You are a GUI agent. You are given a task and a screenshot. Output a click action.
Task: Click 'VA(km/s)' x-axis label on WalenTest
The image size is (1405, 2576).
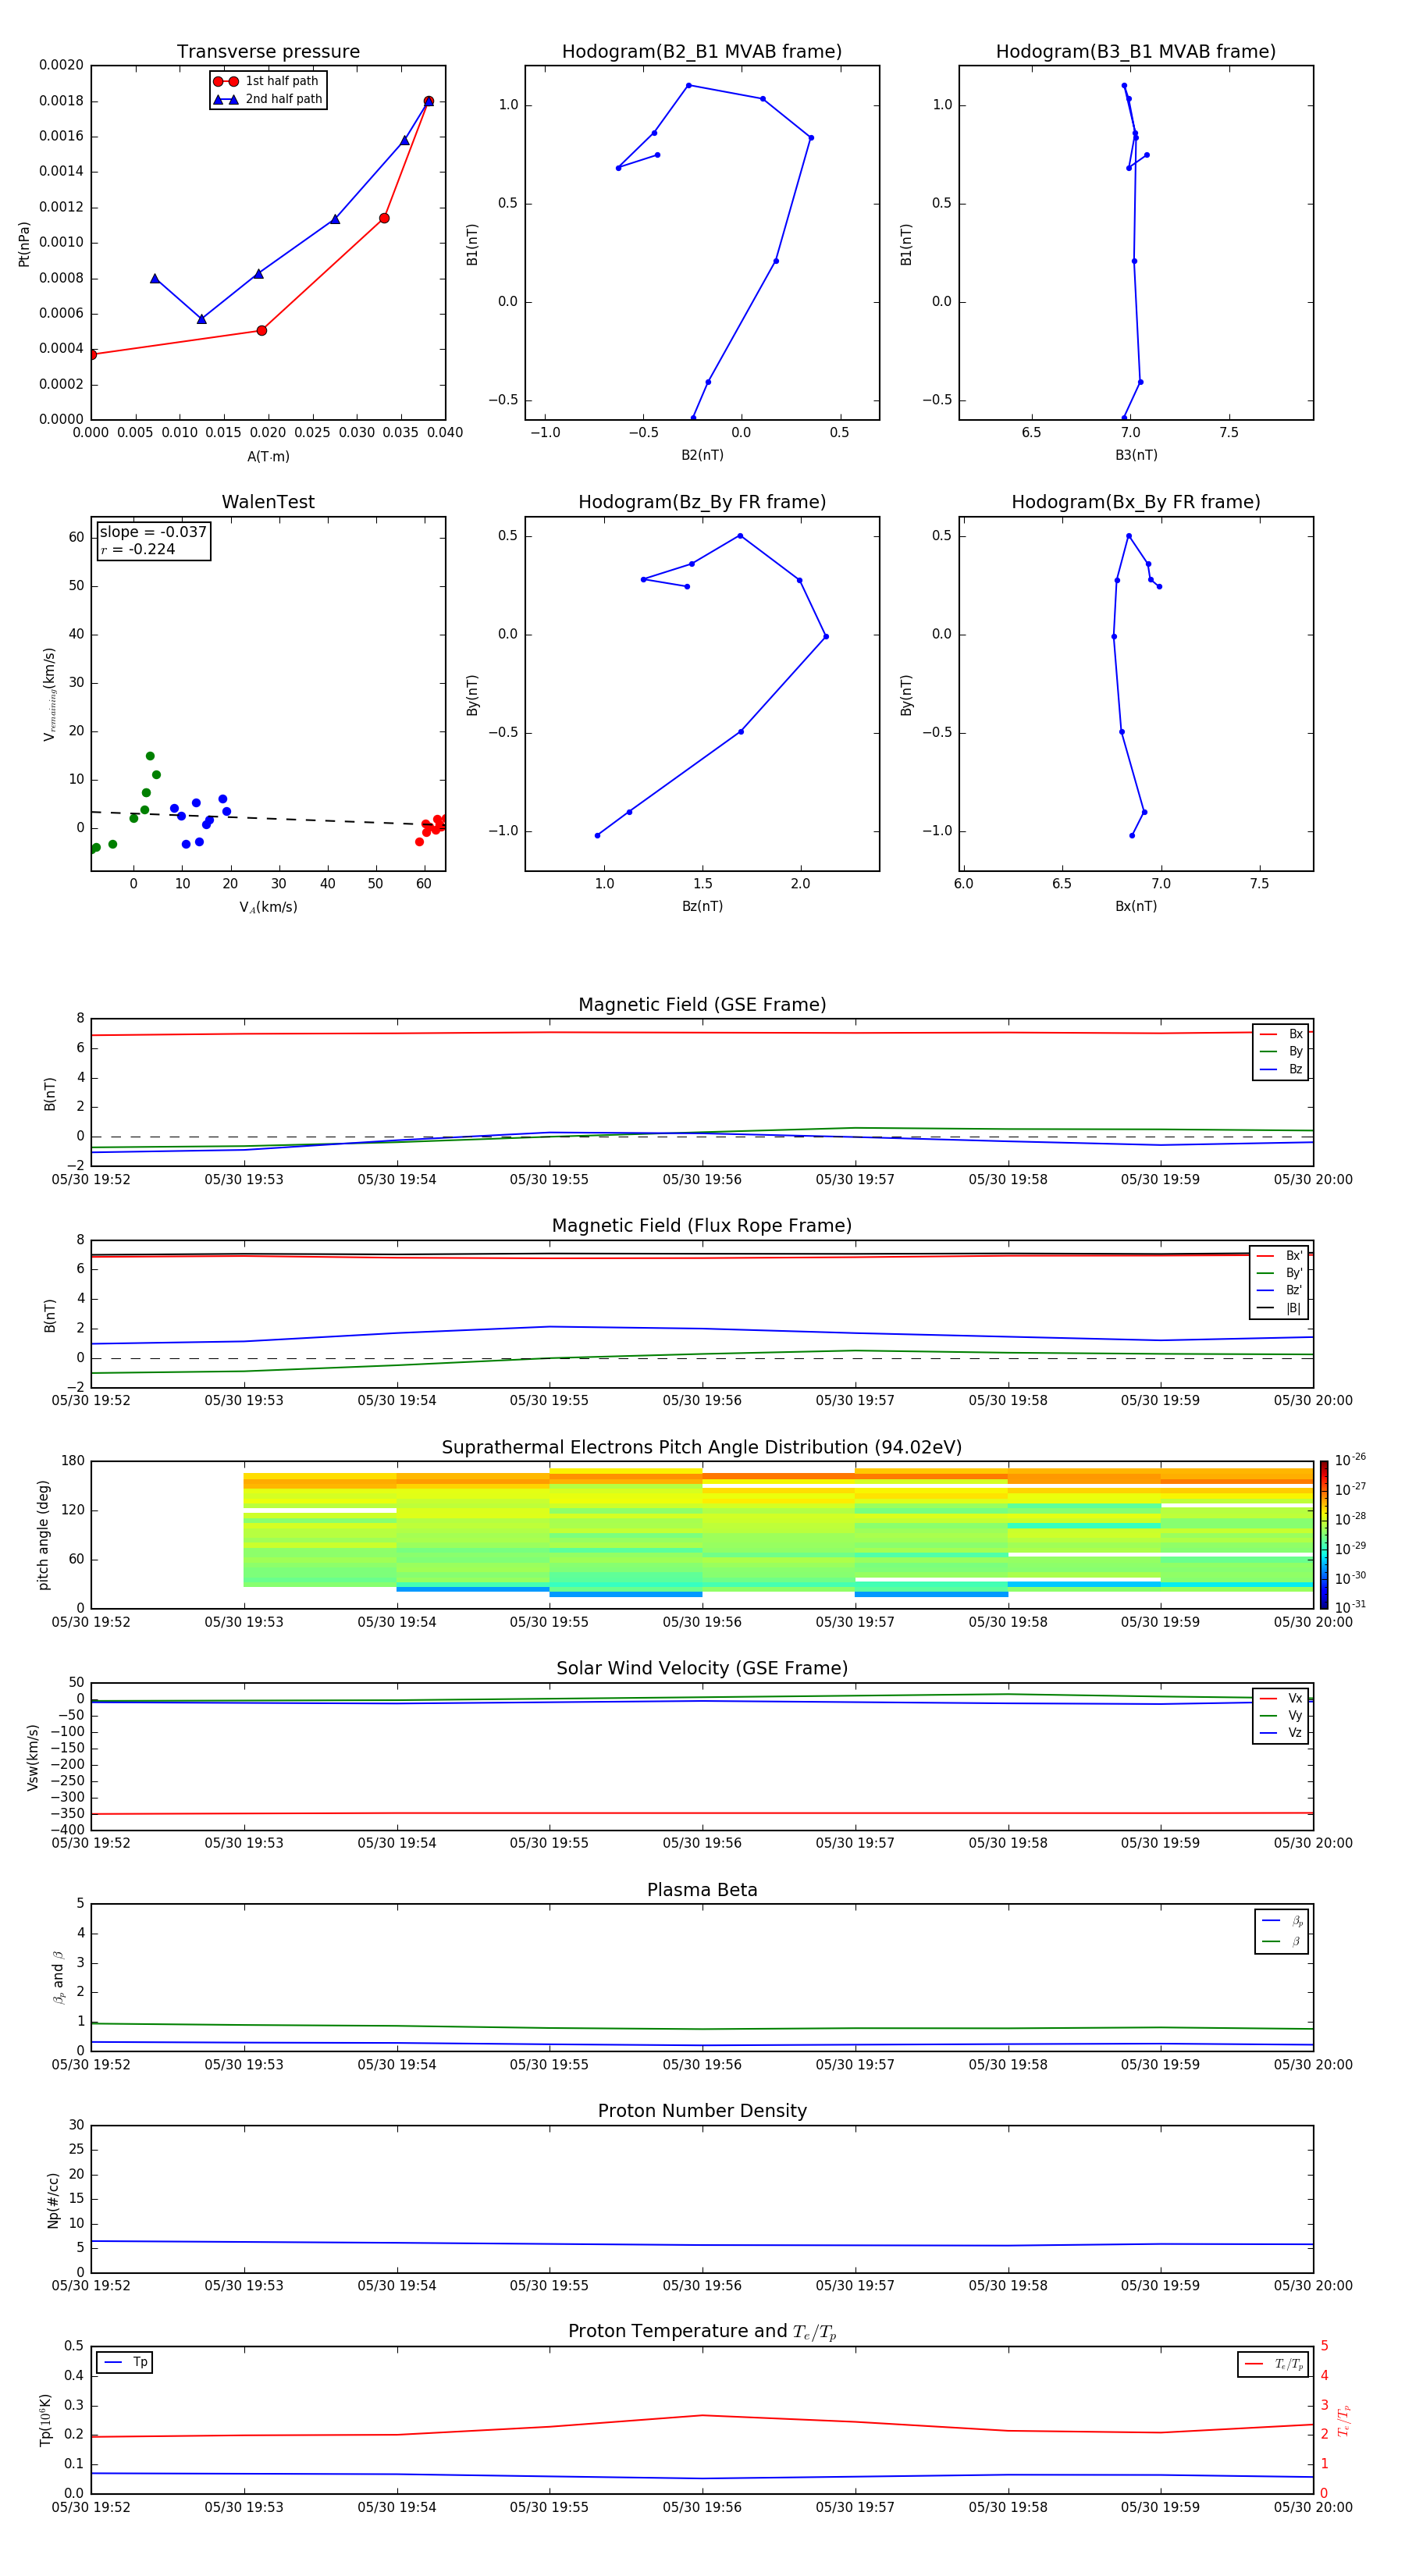pyautogui.click(x=268, y=907)
